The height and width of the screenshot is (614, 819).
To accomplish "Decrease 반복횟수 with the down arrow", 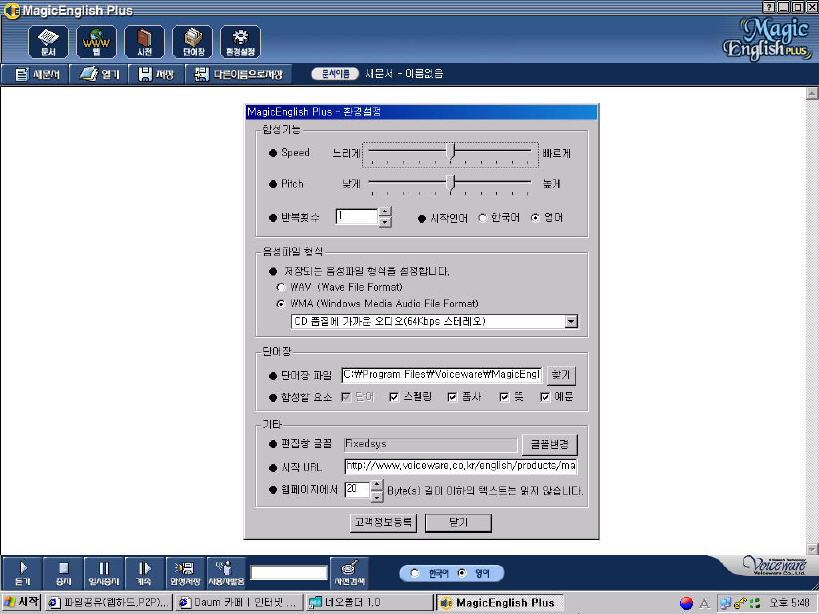I will (385, 222).
